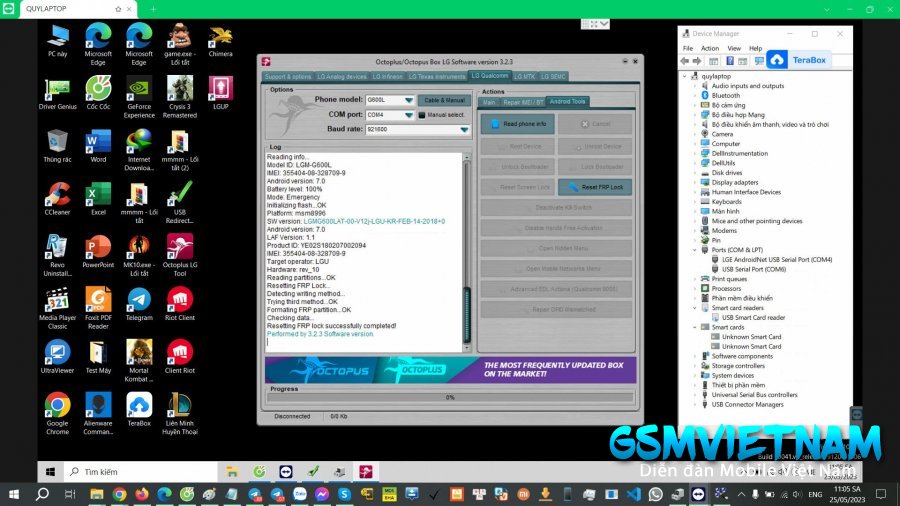Open host notification center icon
The width and height of the screenshot is (900, 506).
880,494
